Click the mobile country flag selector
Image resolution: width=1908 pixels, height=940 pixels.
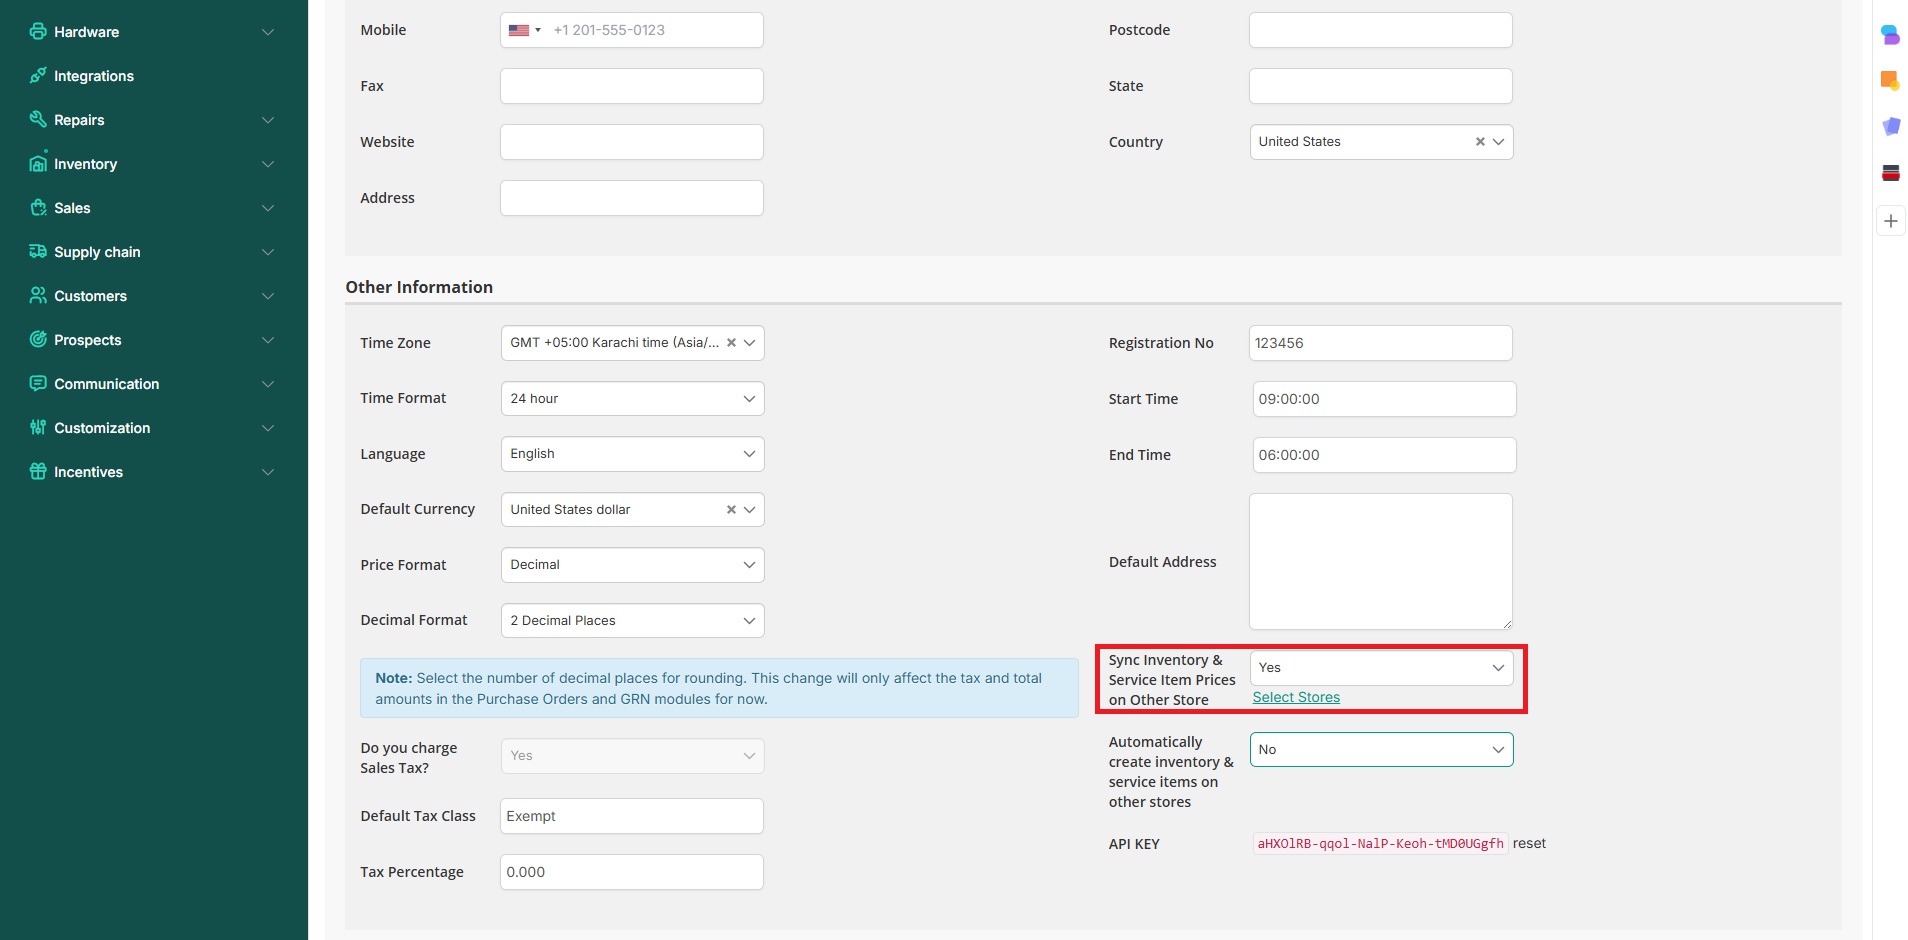(524, 30)
